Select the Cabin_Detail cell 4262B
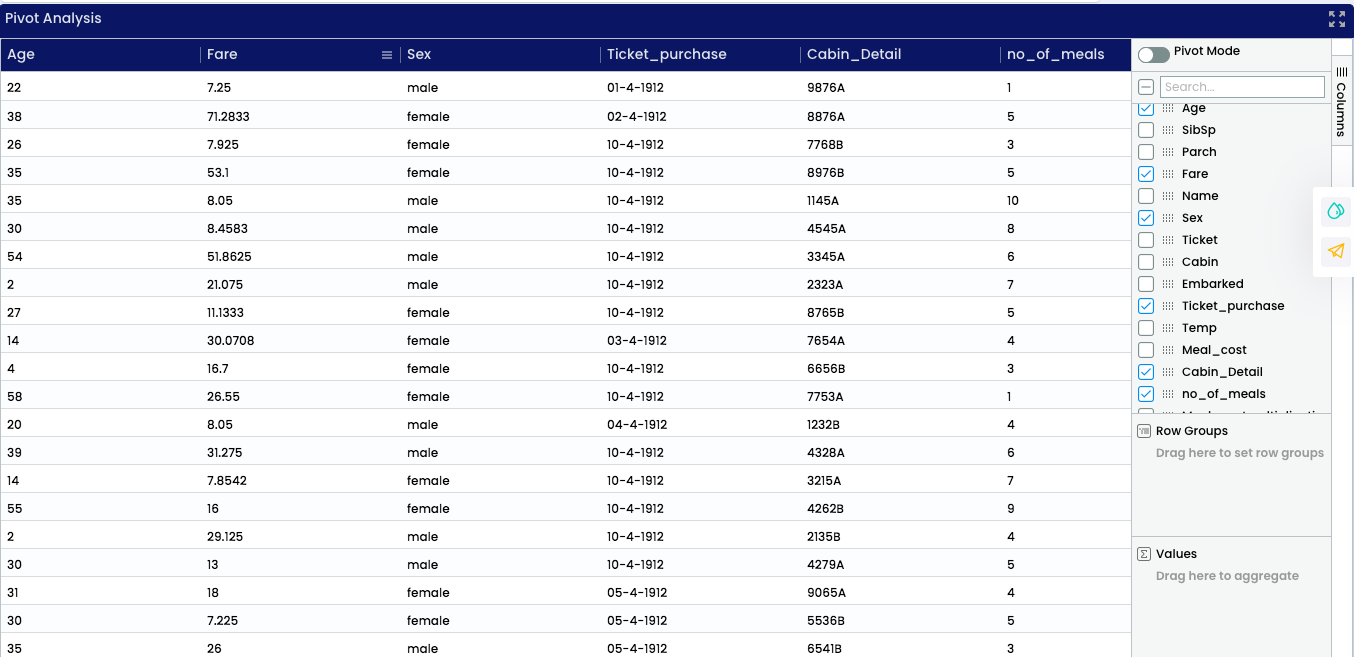This screenshot has width=1354, height=657. pos(900,509)
